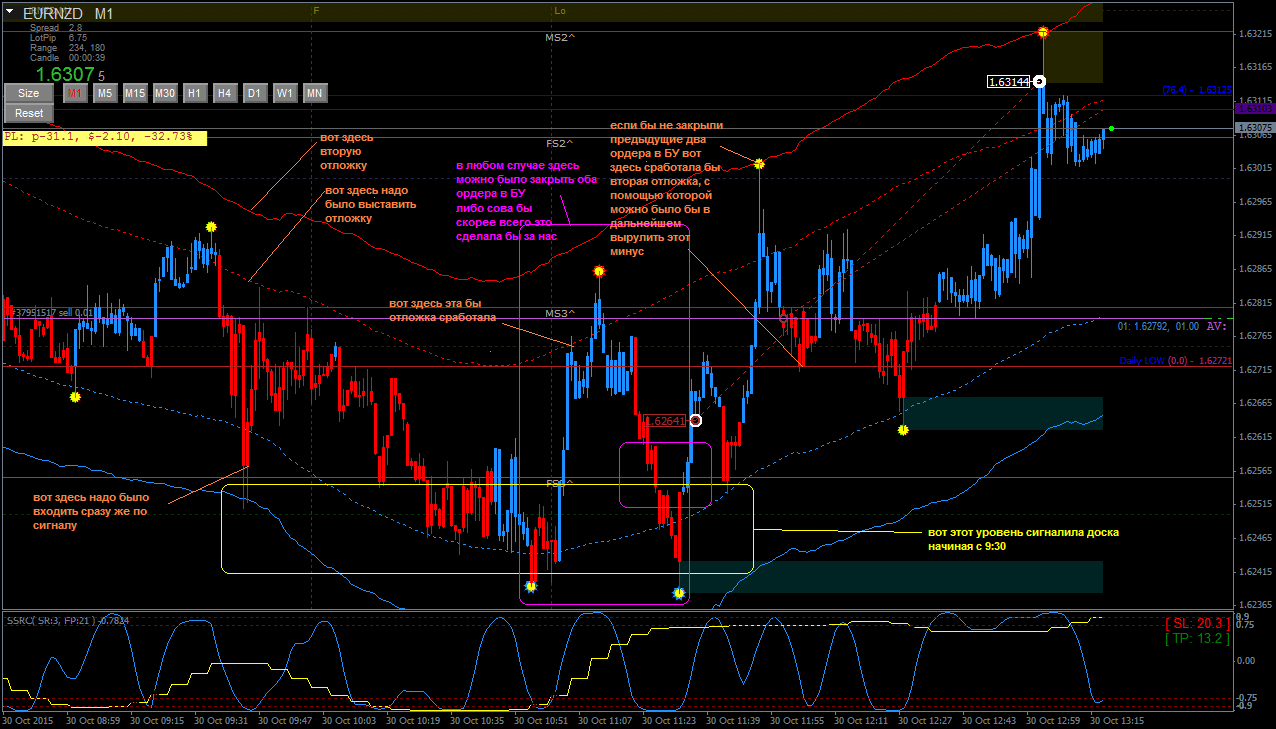Select the yellow star on the 11:39 spike top
This screenshot has height=729, width=1276.
[759, 163]
